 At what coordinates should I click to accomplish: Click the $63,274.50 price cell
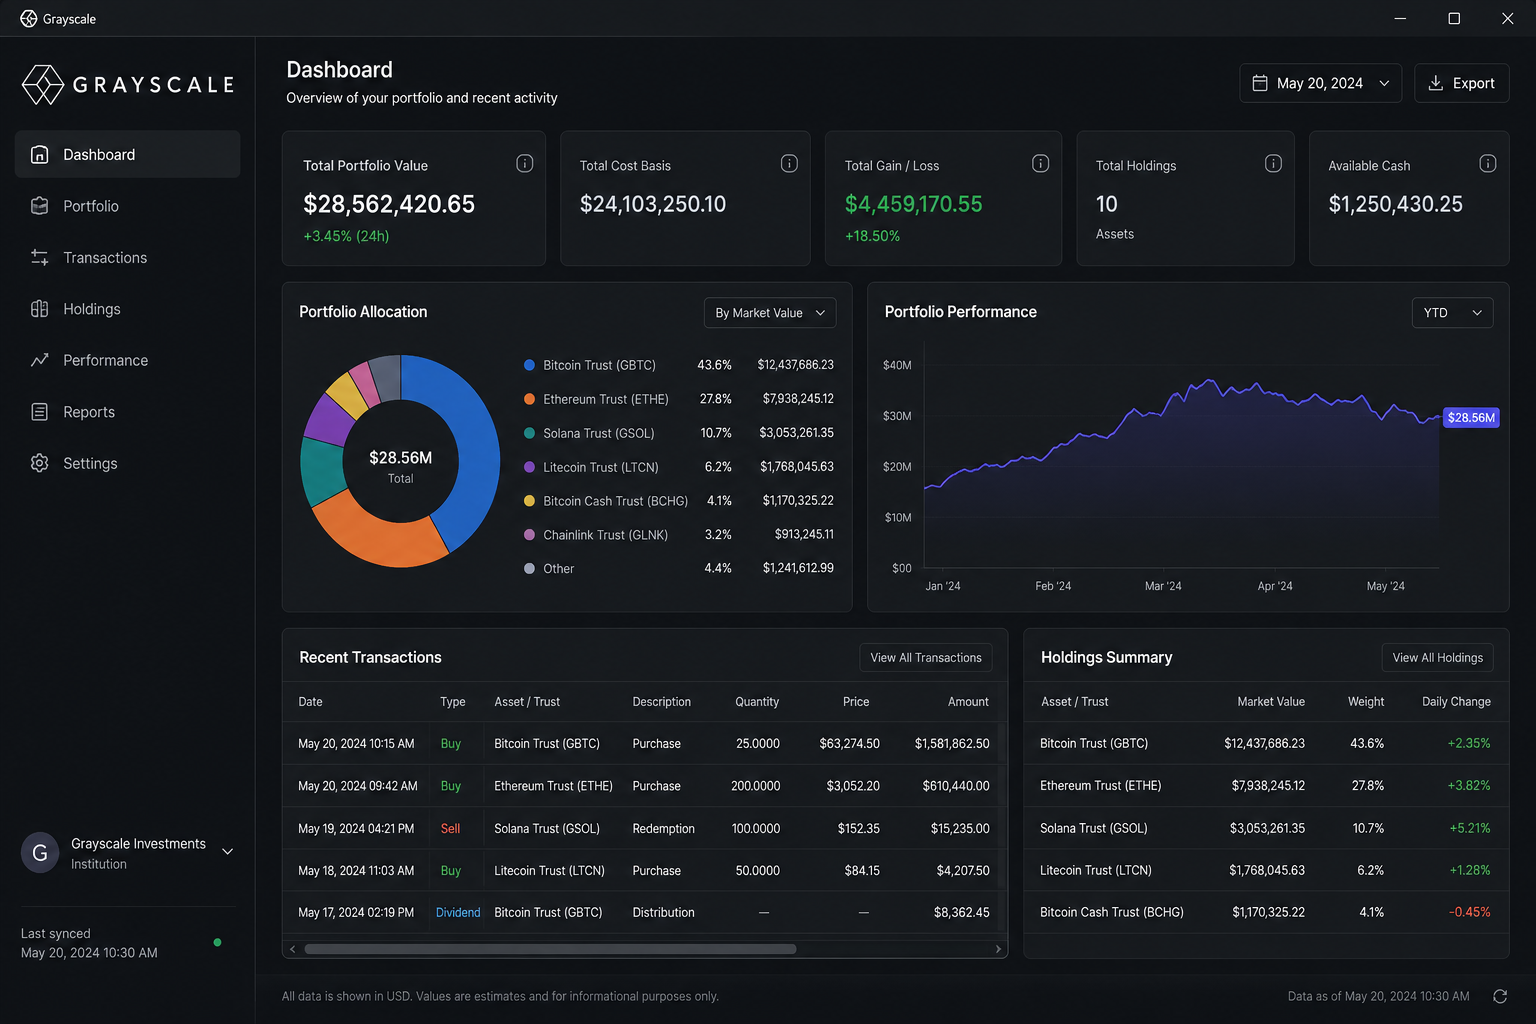pos(849,744)
